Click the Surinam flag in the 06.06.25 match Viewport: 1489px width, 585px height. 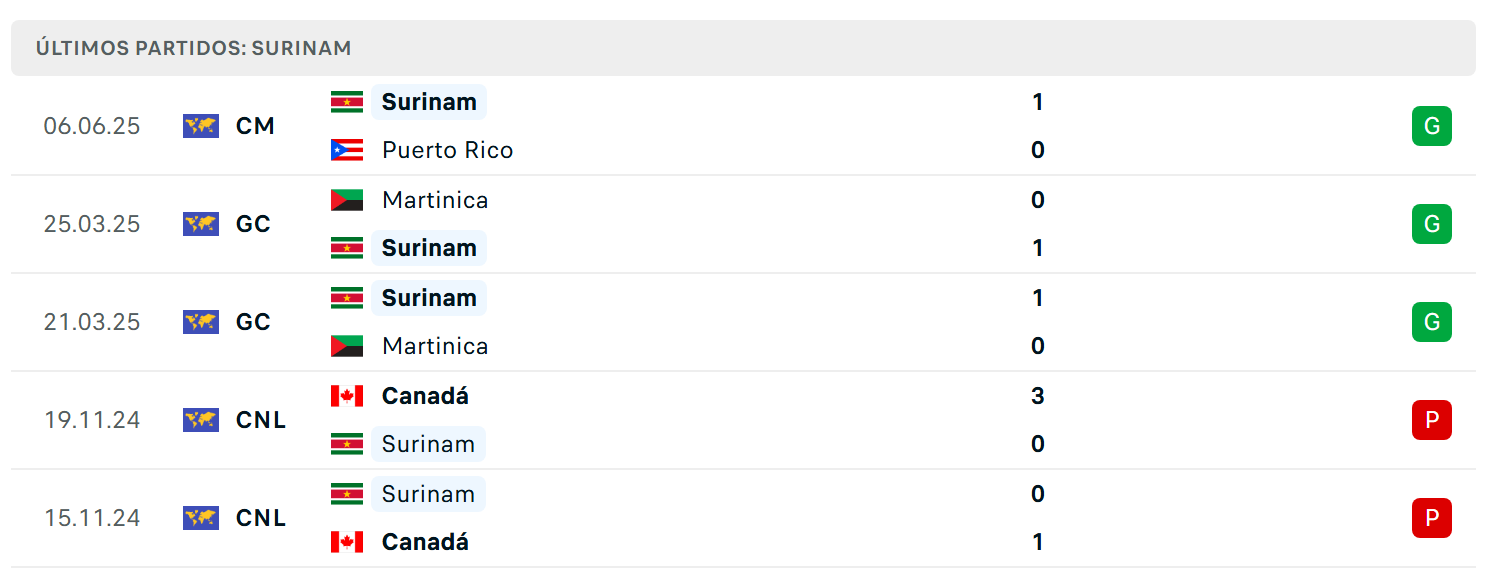(x=347, y=102)
